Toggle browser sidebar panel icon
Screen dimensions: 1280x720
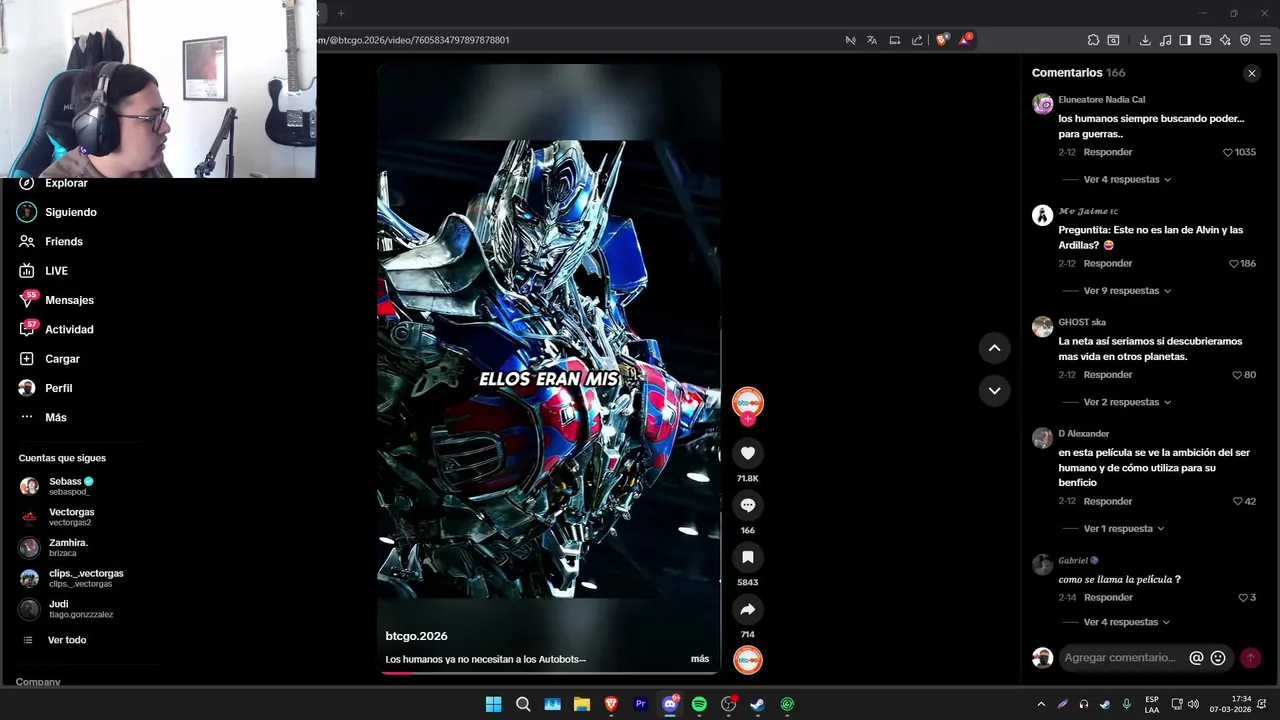1185,40
